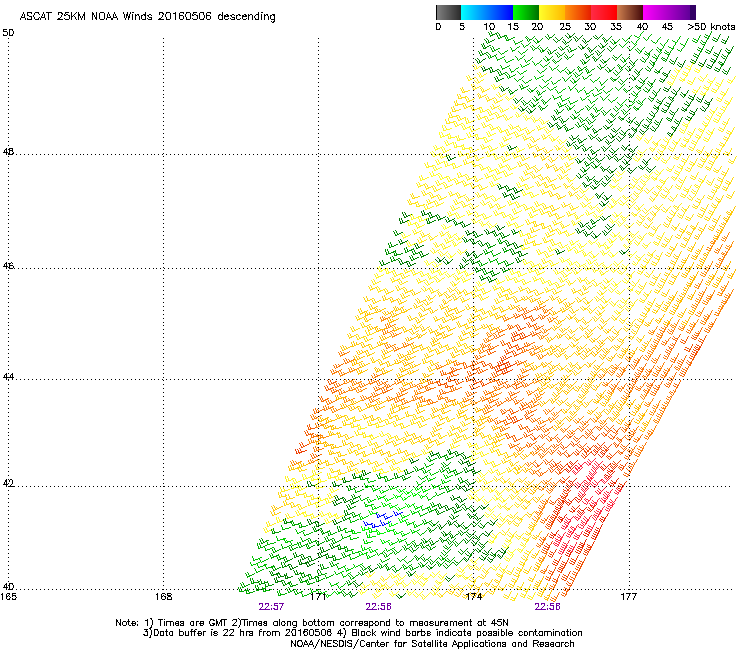The image size is (740, 650).
Task: Click the purple '22:57' swath time label
Action: click(x=271, y=607)
